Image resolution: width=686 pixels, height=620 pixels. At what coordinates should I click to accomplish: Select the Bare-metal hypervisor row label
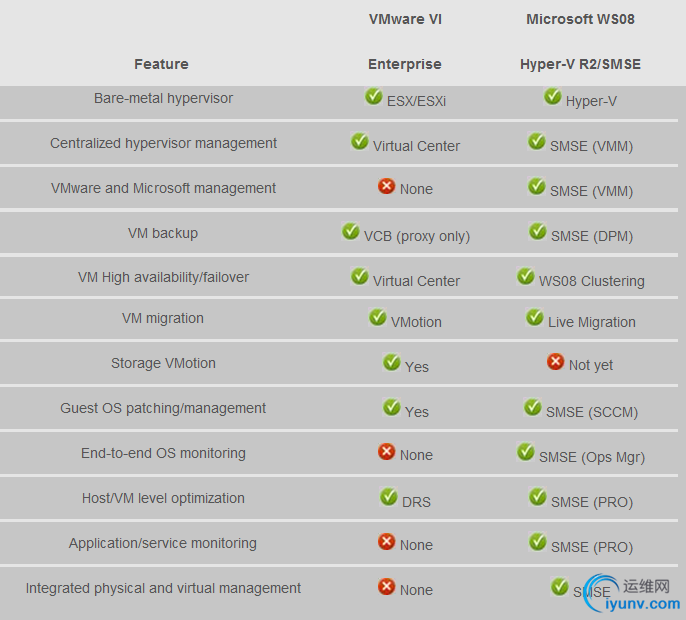point(163,98)
